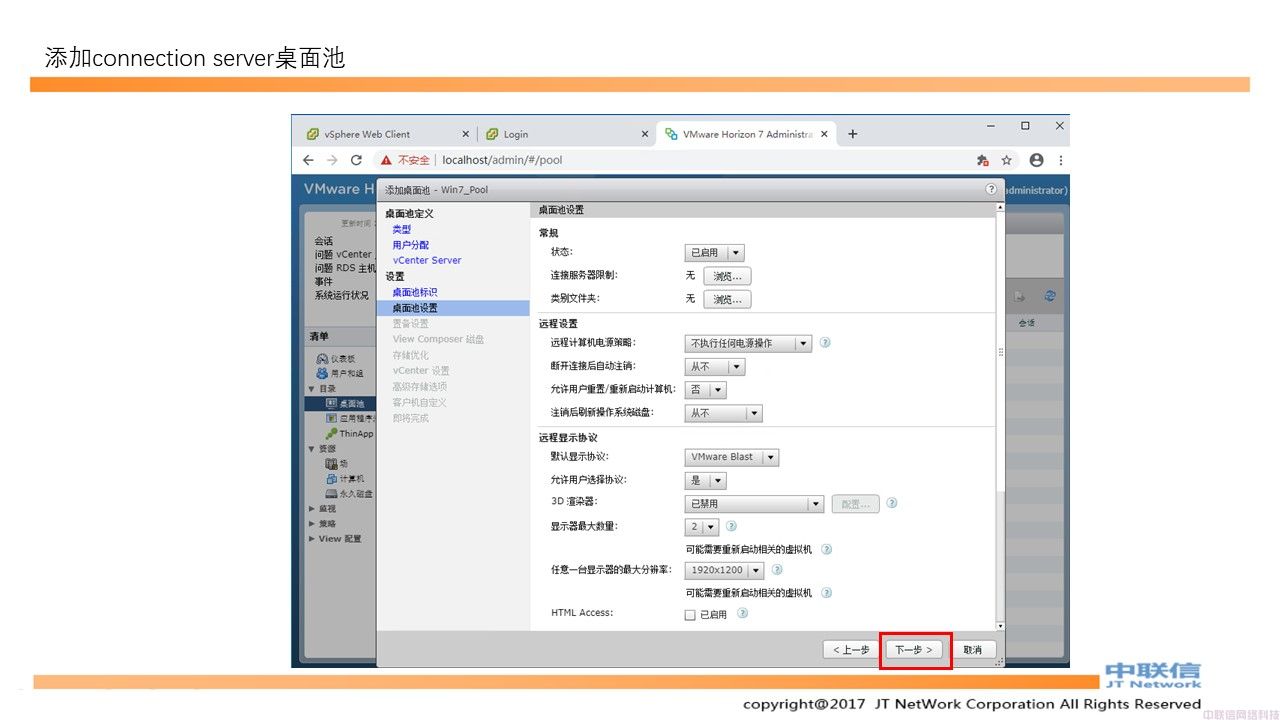Bookmark this page with the star icon
The width and height of the screenshot is (1280, 720).
pos(1007,160)
